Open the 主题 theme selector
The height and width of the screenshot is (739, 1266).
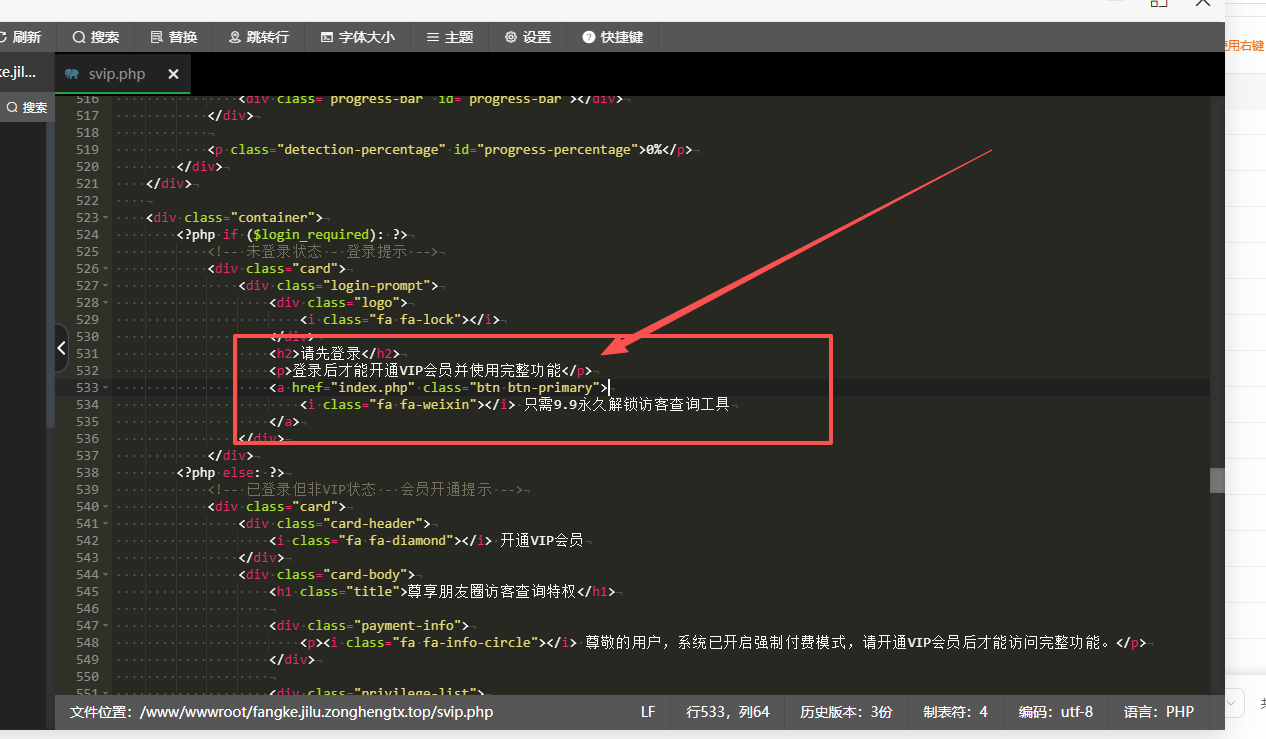point(449,36)
